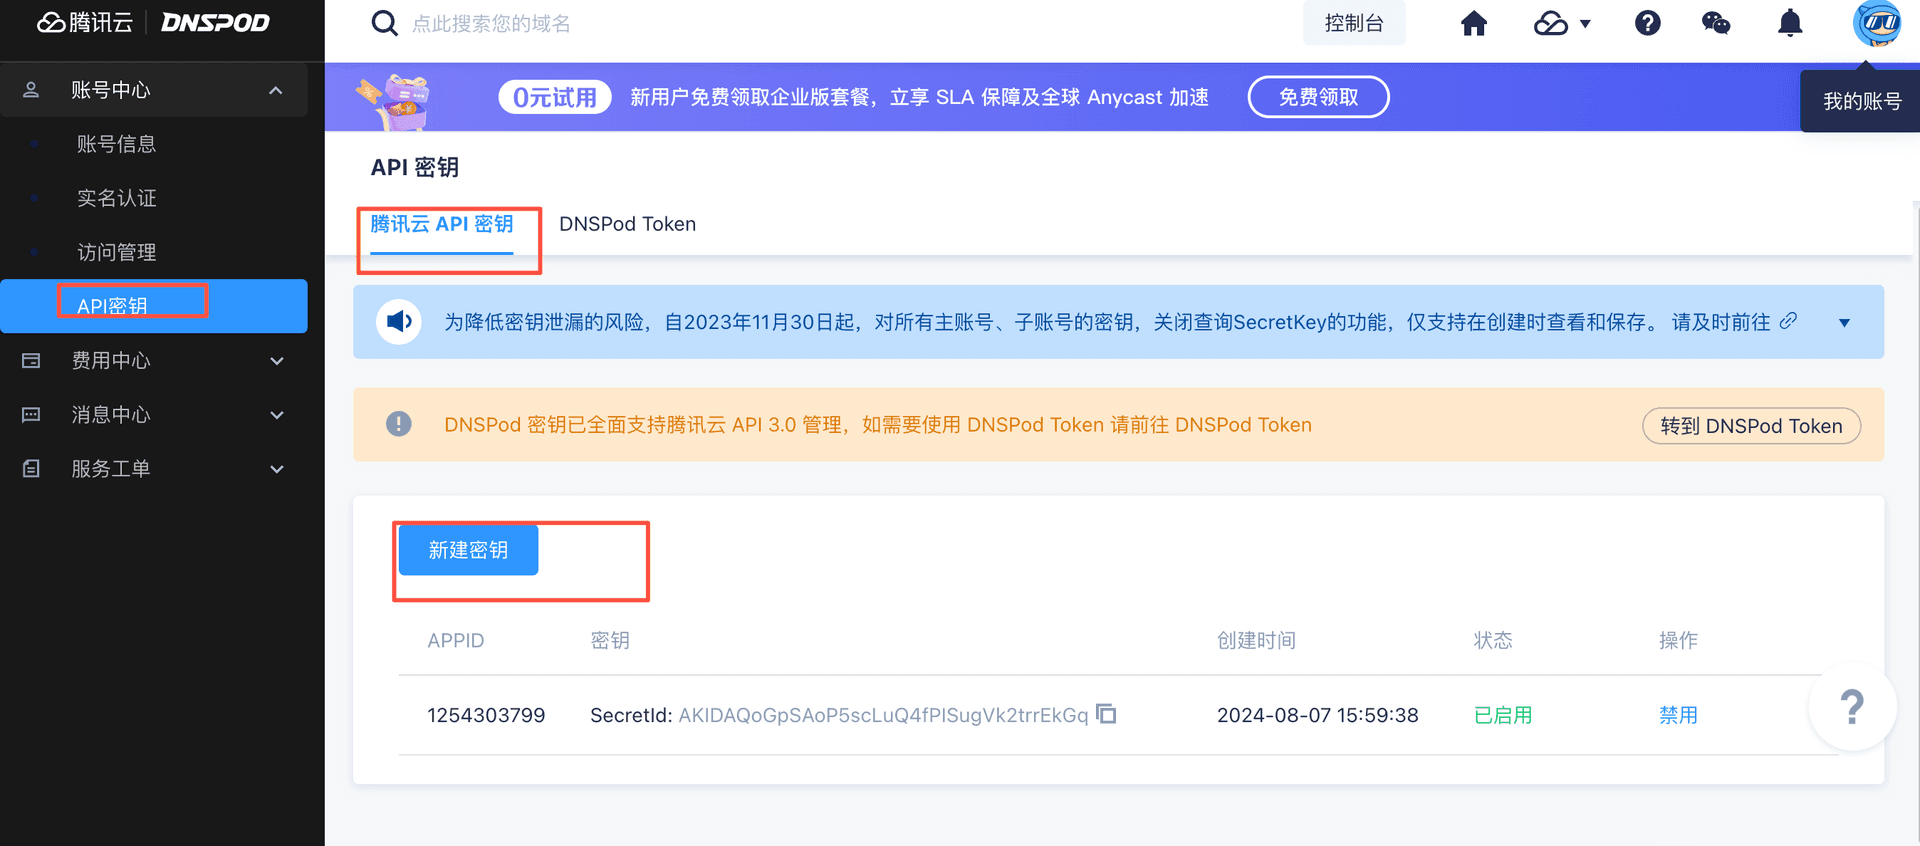The width and height of the screenshot is (1920, 846).
Task: Click the Tencent Cloud DNSPod logo
Action: click(153, 22)
